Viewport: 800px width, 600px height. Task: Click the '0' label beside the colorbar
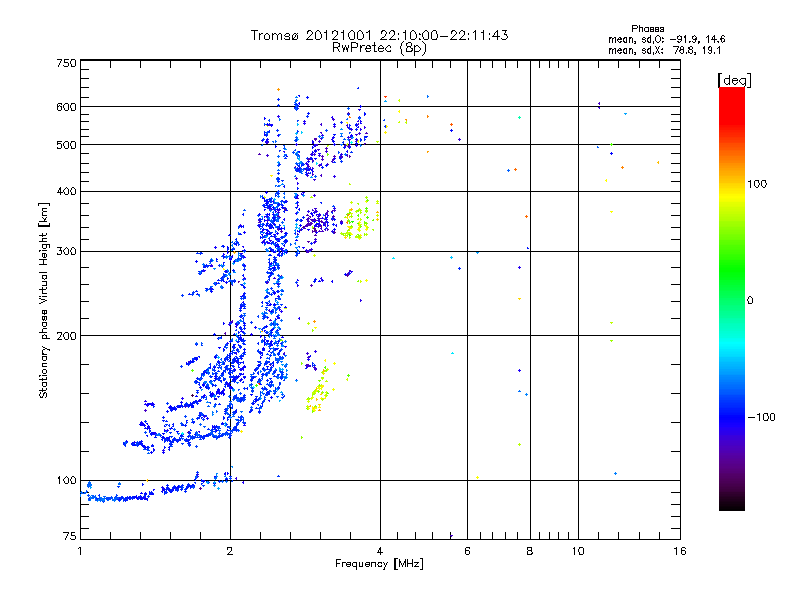749,300
